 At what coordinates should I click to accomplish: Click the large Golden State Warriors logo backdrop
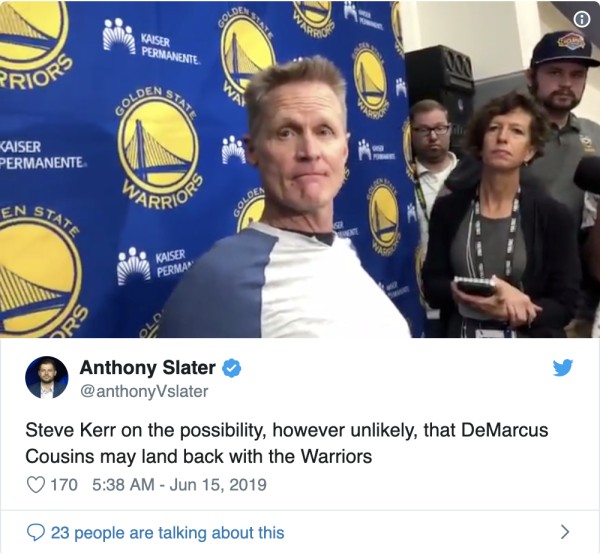pos(158,149)
